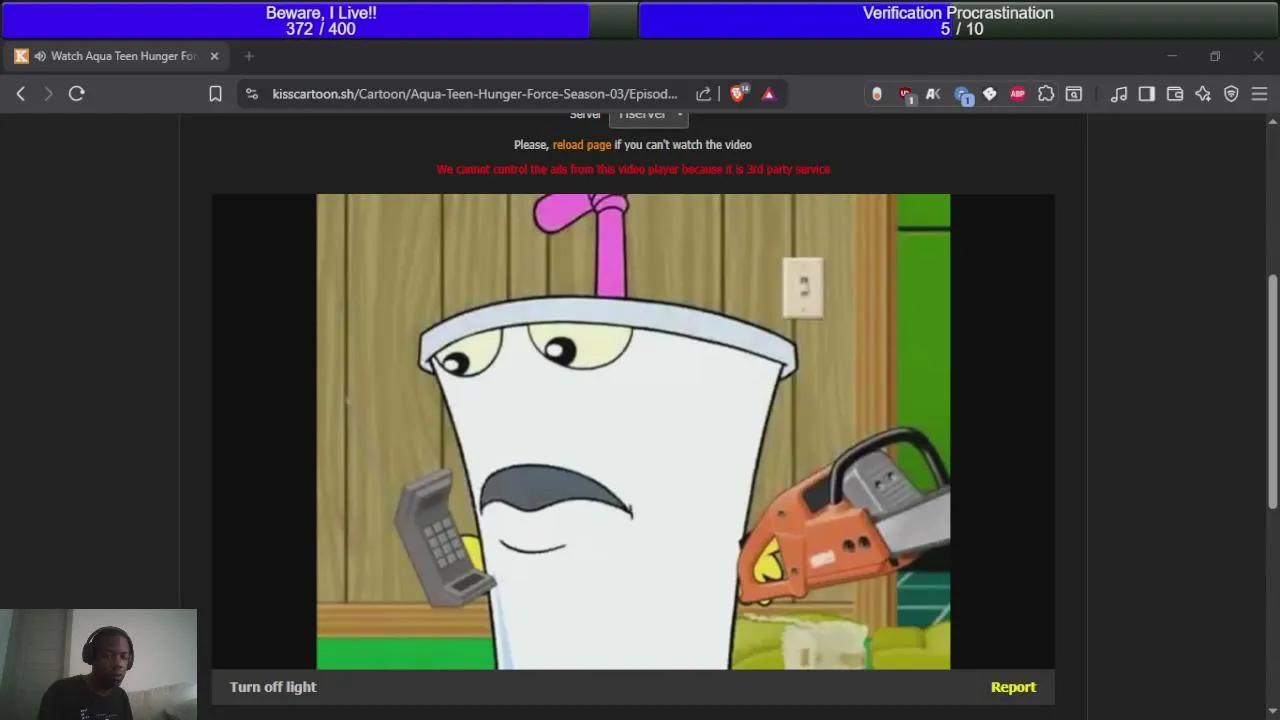This screenshot has height=720, width=1280.
Task: Minimize the browser window
Action: click(x=1172, y=56)
